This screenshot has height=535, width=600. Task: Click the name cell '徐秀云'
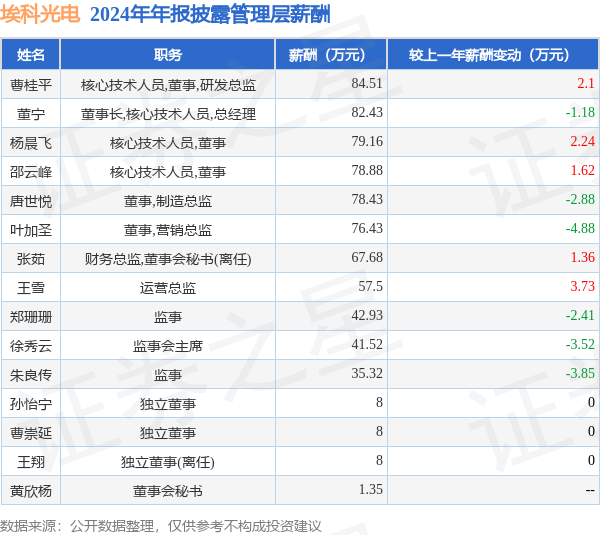(x=31, y=346)
